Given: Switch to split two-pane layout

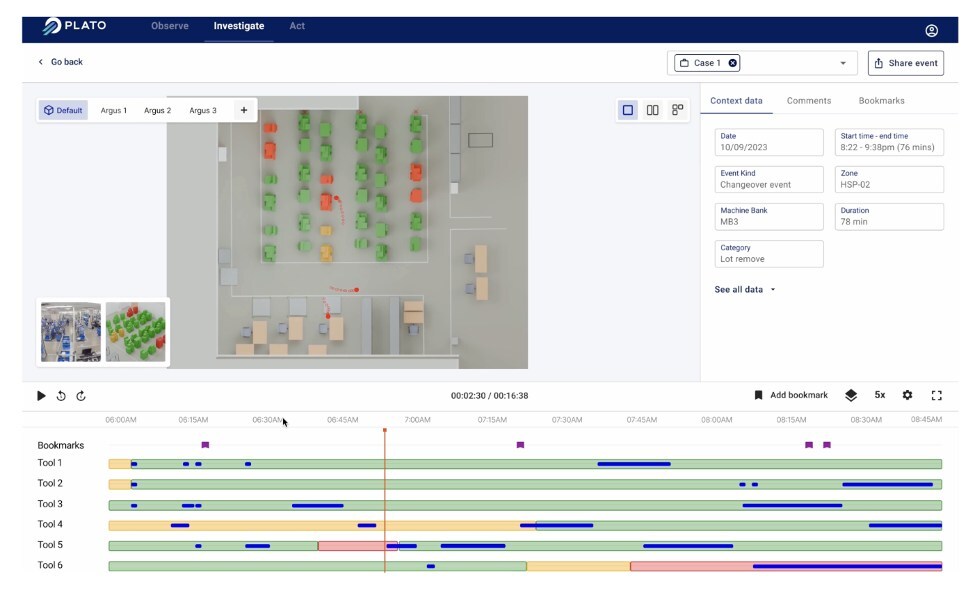Looking at the screenshot, I should coord(652,110).
